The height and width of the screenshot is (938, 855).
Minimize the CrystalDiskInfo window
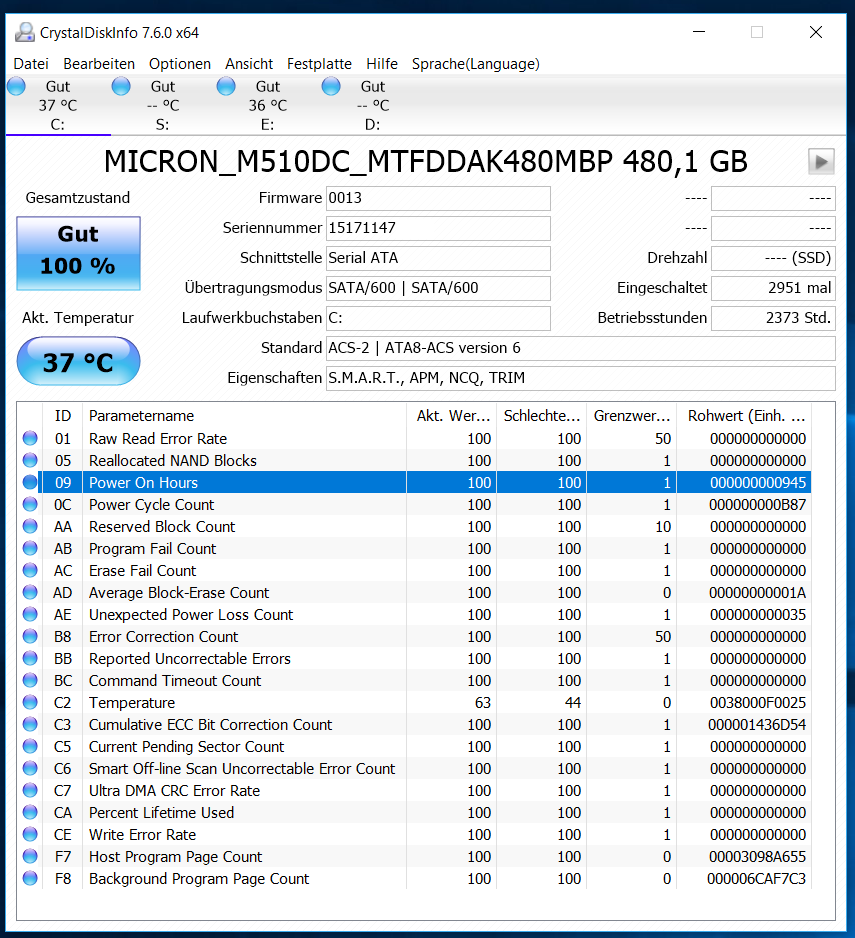click(x=699, y=32)
